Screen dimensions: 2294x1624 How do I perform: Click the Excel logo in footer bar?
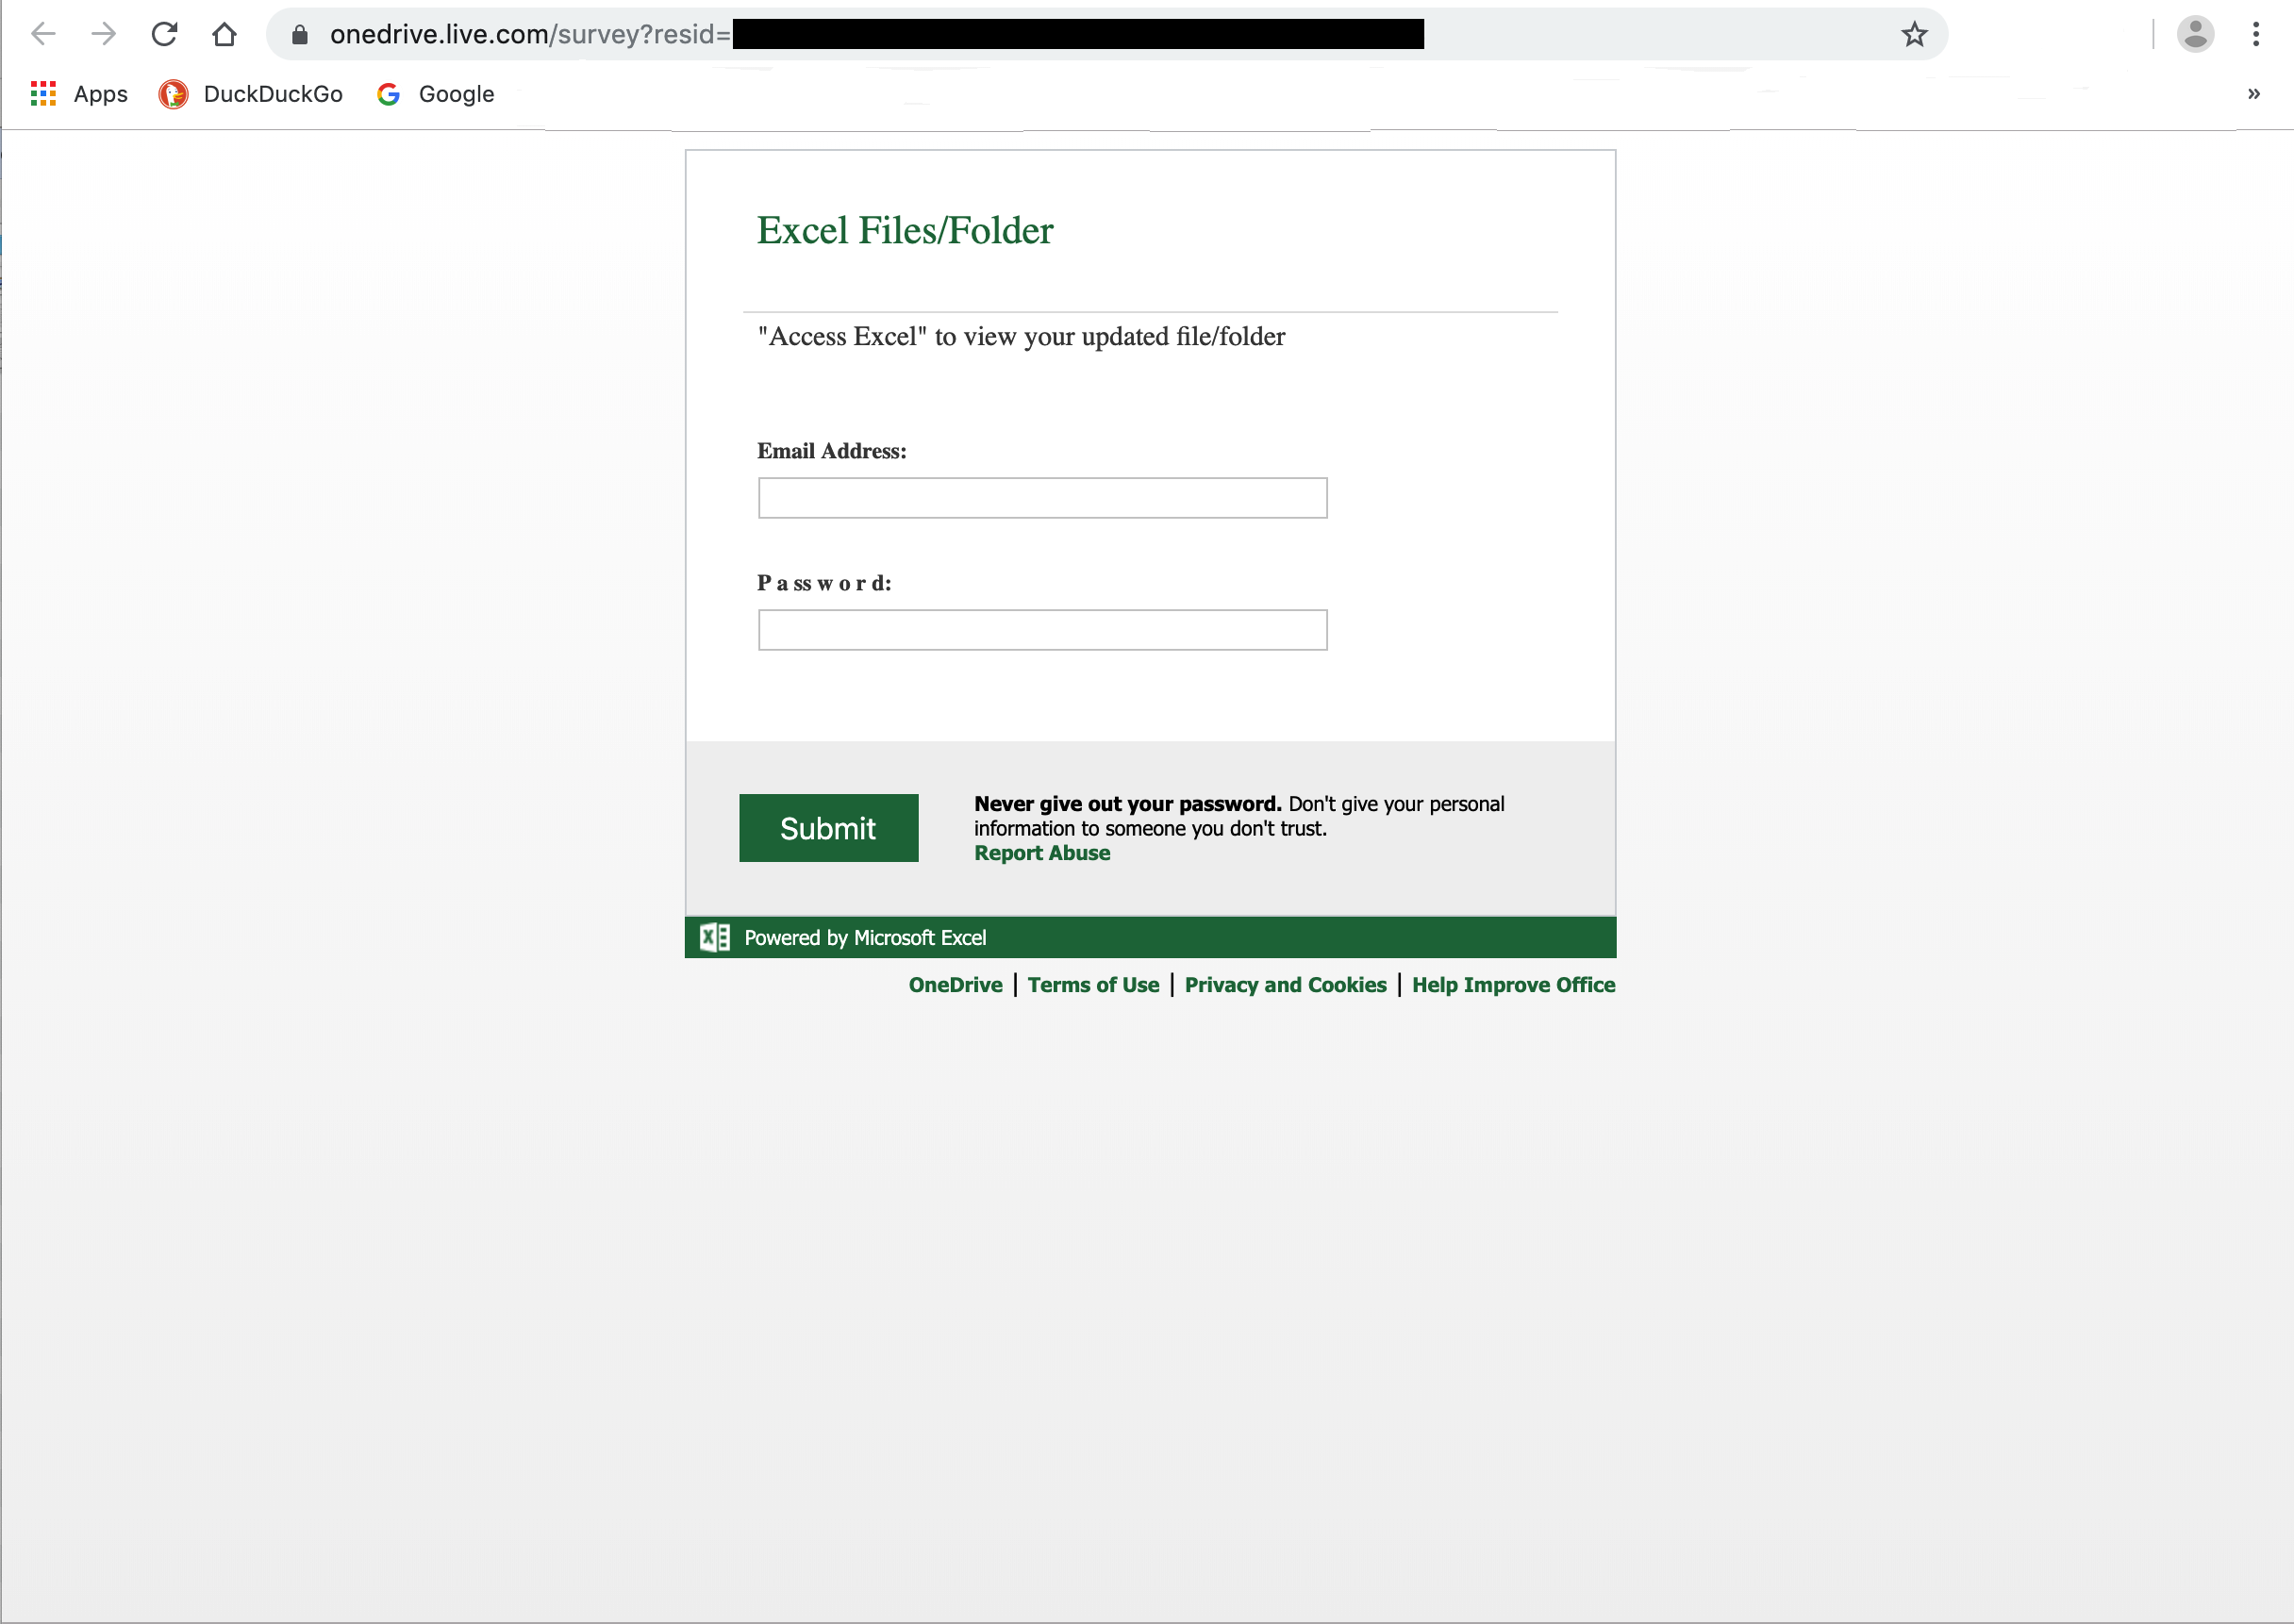tap(714, 937)
